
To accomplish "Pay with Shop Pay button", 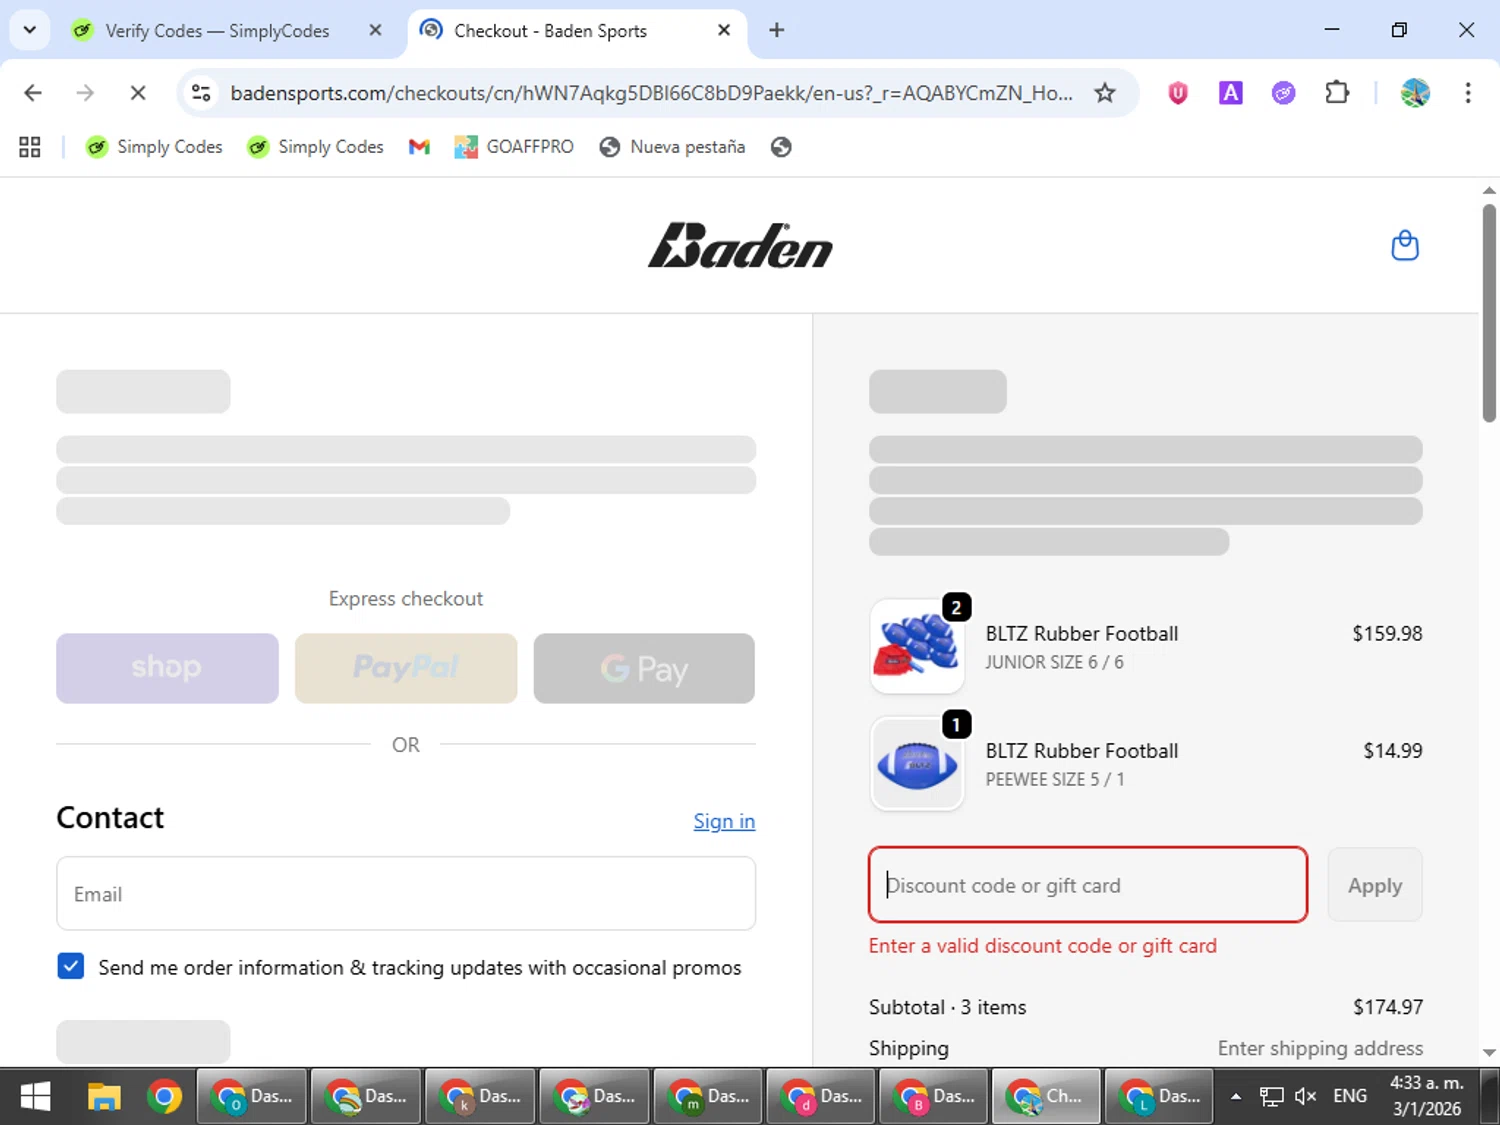I will point(167,668).
